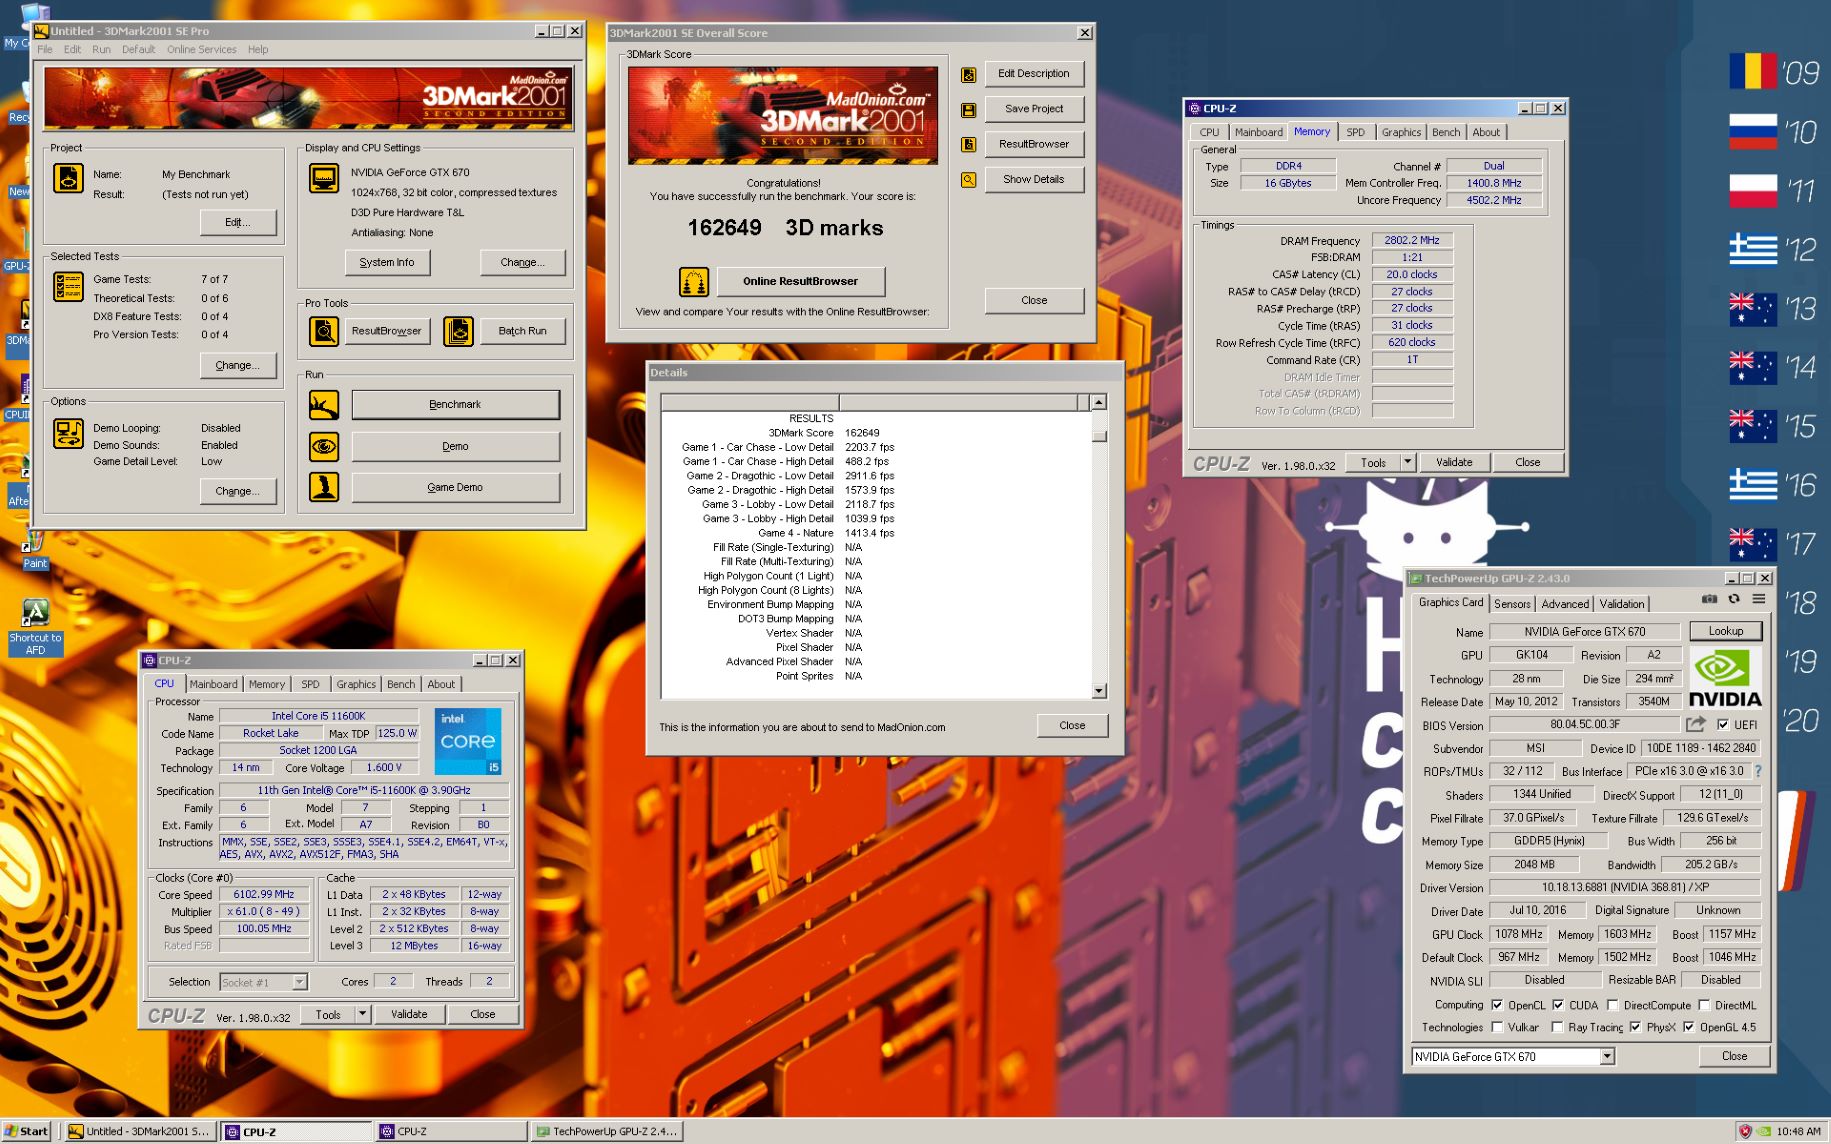
Task: Click the ResultBrowser icon in Overall Score window
Action: (x=968, y=145)
